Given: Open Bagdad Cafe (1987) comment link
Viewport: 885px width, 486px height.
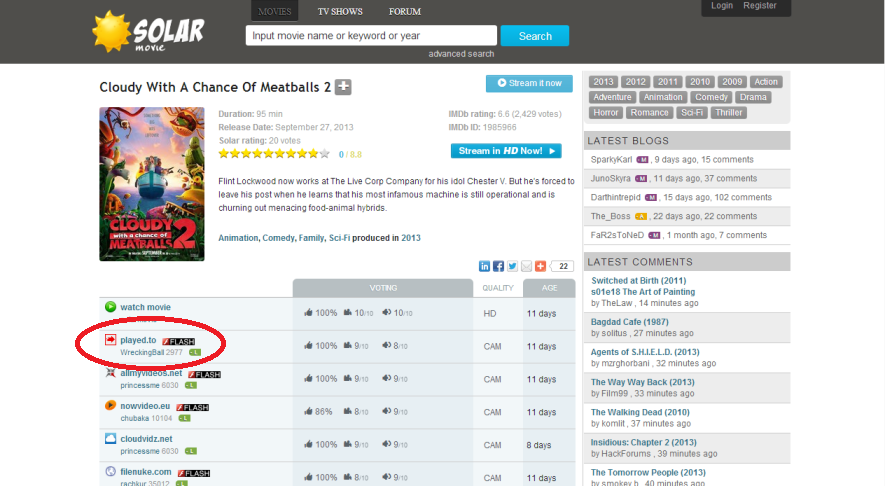Looking at the screenshot, I should [629, 322].
